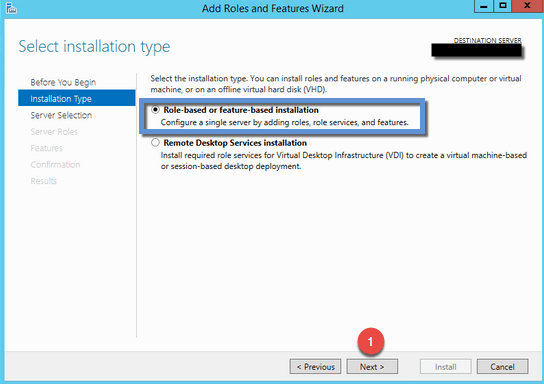The height and width of the screenshot is (384, 544).
Task: Click the Role-based installation description text
Action: click(x=284, y=122)
